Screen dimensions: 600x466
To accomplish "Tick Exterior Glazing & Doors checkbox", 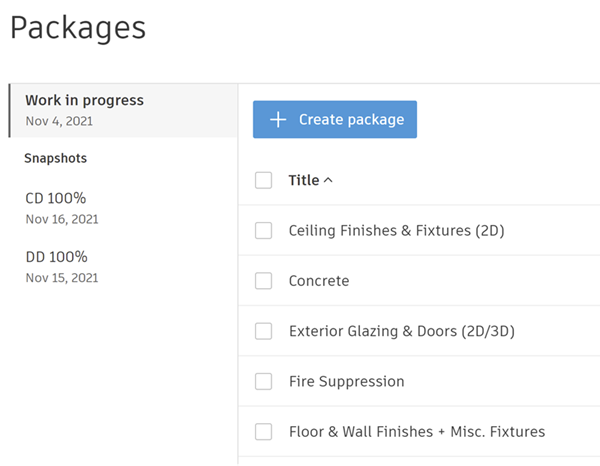I will tap(264, 331).
